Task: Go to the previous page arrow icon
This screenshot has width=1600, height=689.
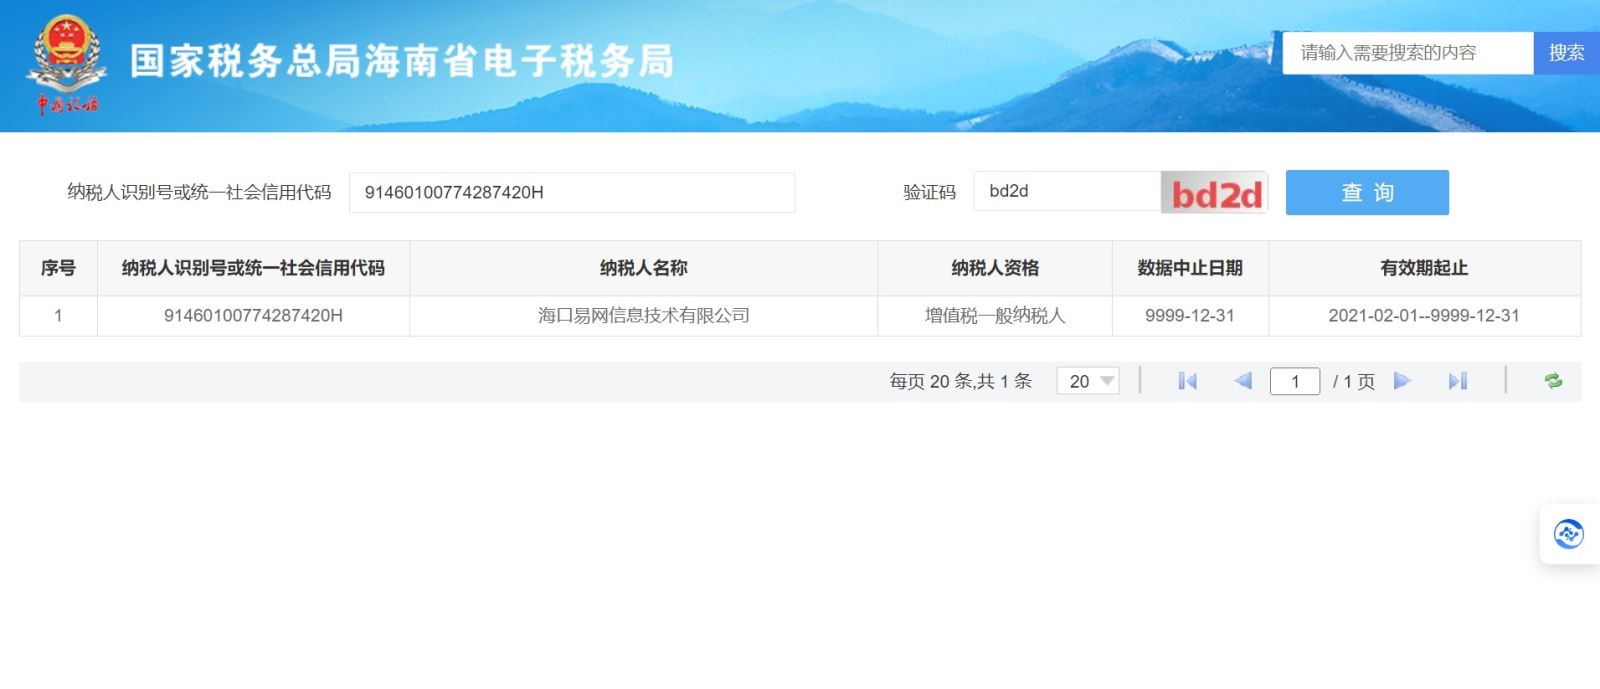Action: (1243, 381)
